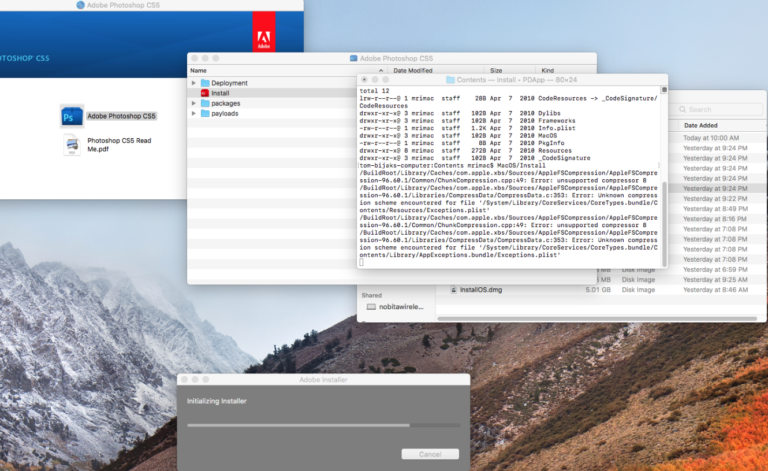Image resolution: width=768 pixels, height=471 pixels.
Task: Click the 'Yesterday at 9:25 AM' date entry
Action: click(x=715, y=280)
